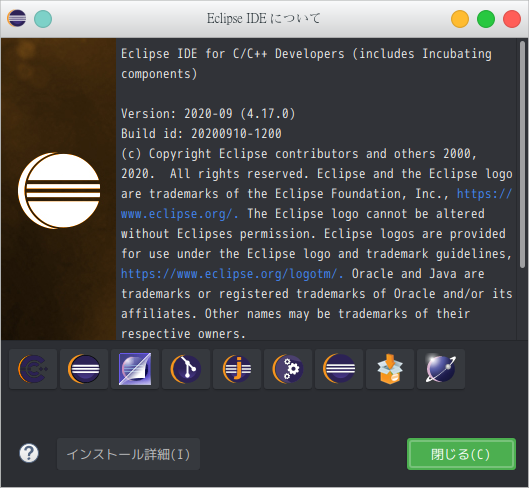Close window with red titlebar button
Image resolution: width=529 pixels, height=488 pixels.
pyautogui.click(x=512, y=19)
